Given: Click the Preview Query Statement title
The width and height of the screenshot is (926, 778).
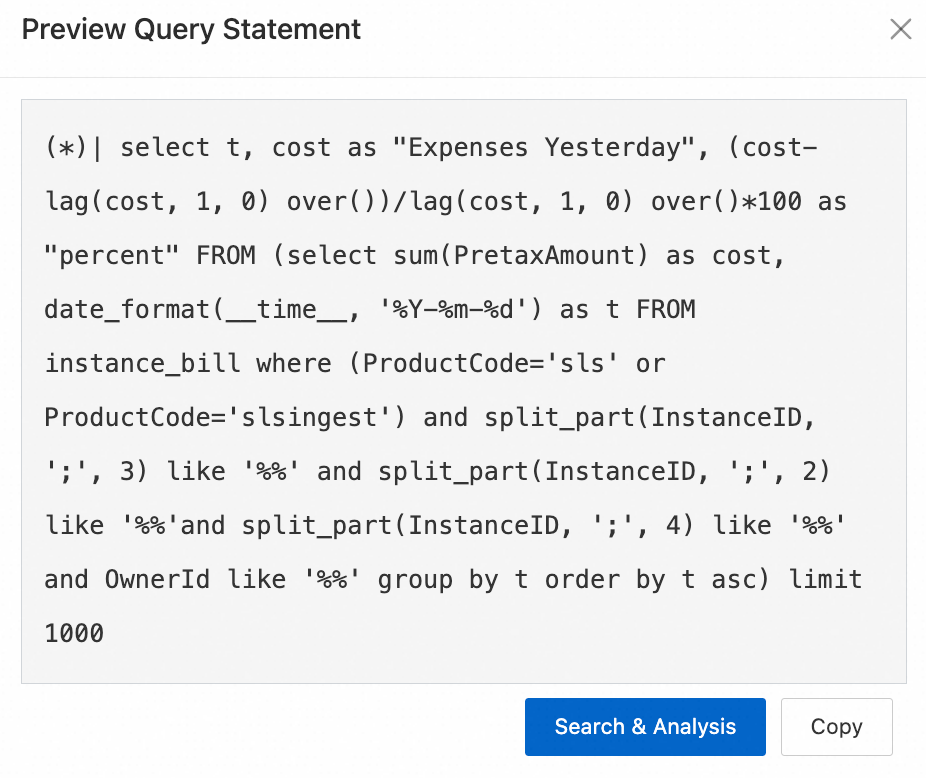Looking at the screenshot, I should coord(191,29).
